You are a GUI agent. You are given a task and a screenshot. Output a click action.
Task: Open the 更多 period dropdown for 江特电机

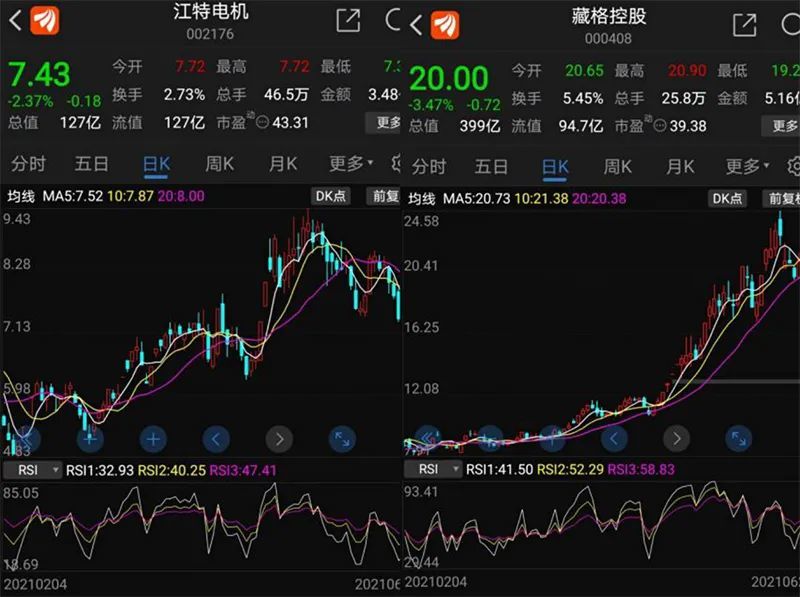pos(351,164)
